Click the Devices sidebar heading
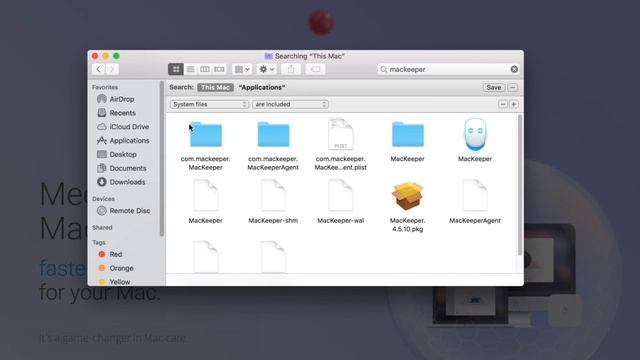Screen dimensions: 640x360 point(103,199)
